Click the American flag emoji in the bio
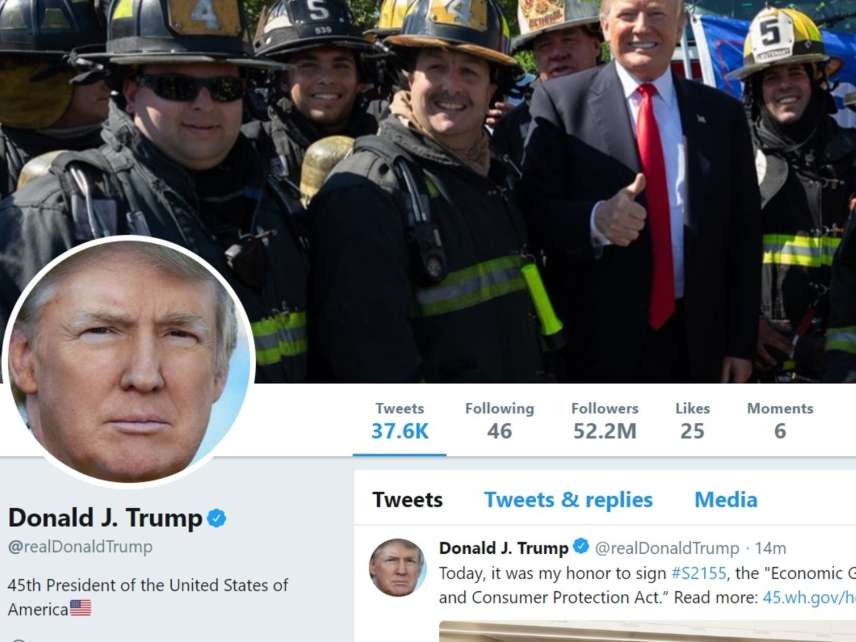 (x=80, y=608)
